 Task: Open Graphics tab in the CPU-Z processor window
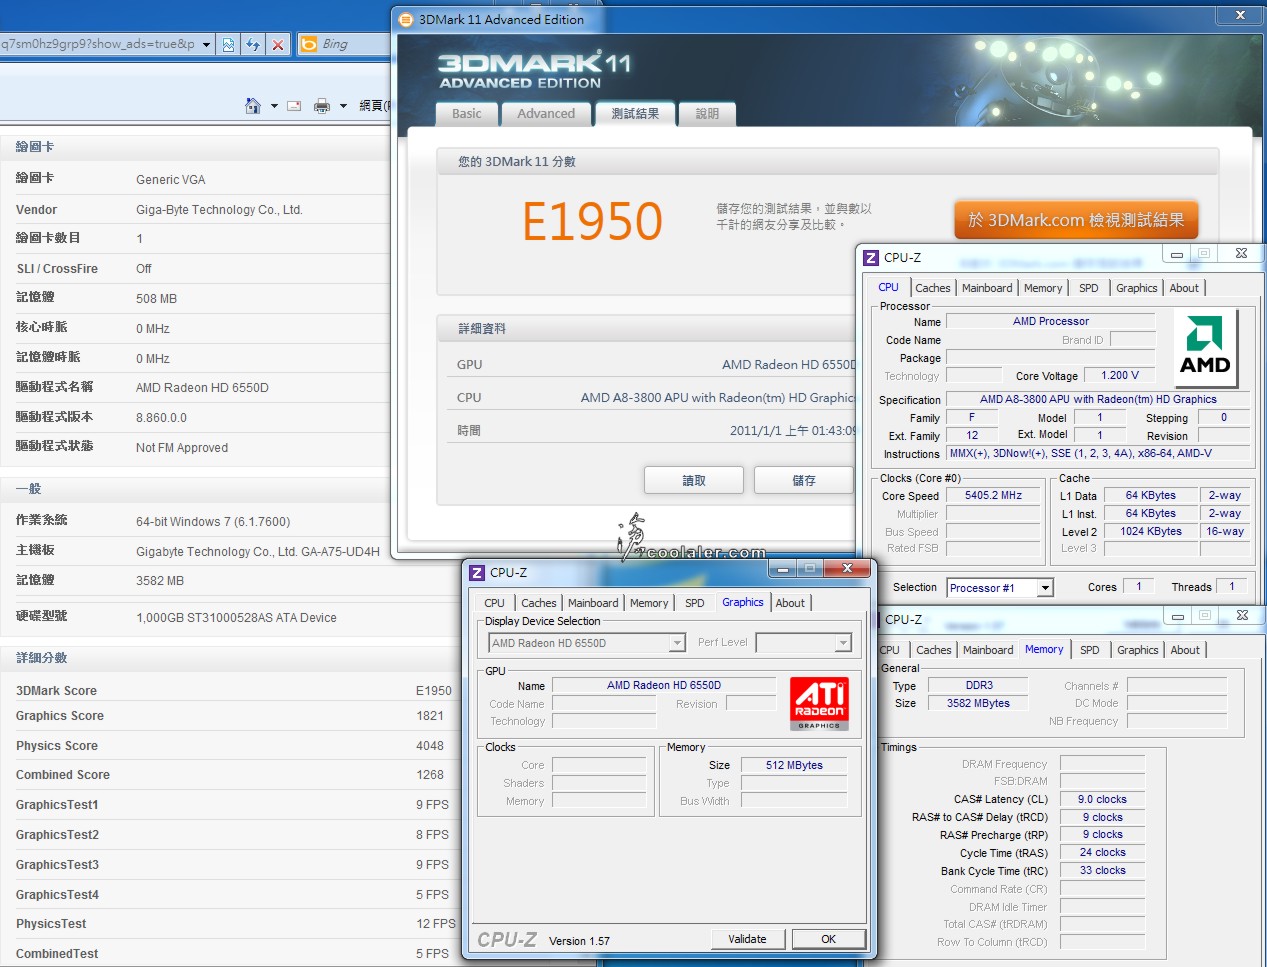[1137, 288]
